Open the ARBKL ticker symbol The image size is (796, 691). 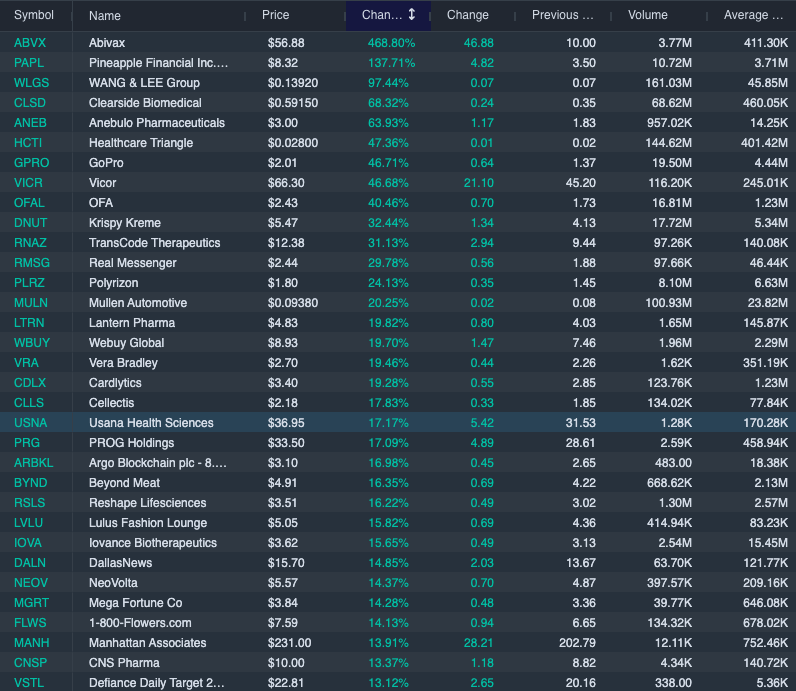34,463
